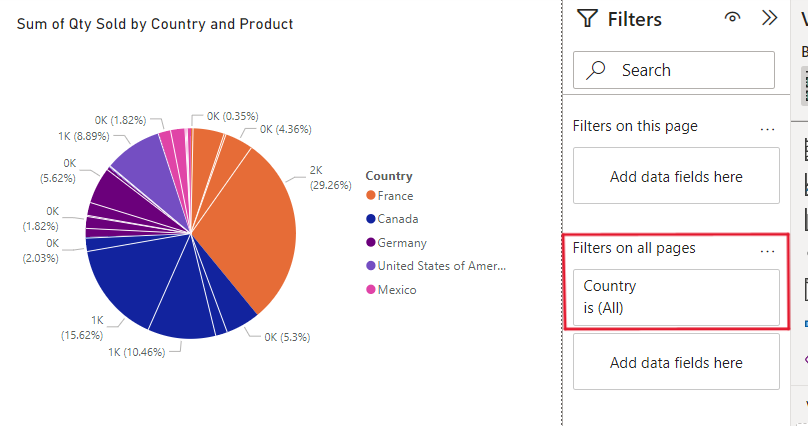Click the France orange legend swatch

(x=371, y=196)
